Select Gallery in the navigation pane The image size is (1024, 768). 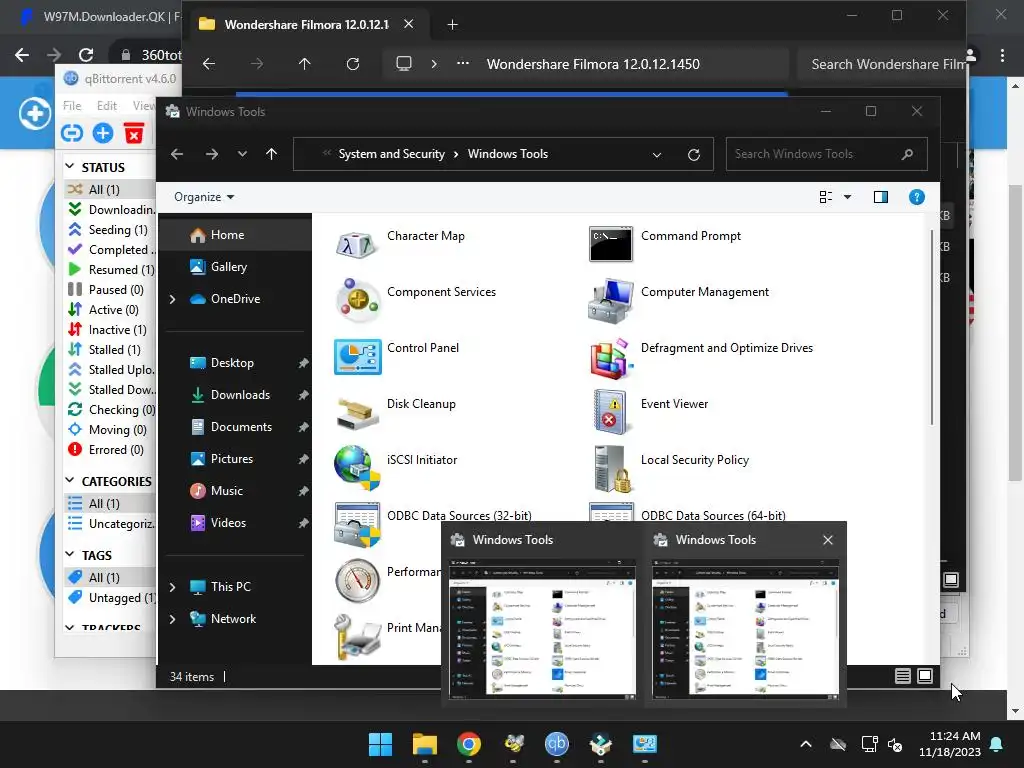click(x=234, y=266)
